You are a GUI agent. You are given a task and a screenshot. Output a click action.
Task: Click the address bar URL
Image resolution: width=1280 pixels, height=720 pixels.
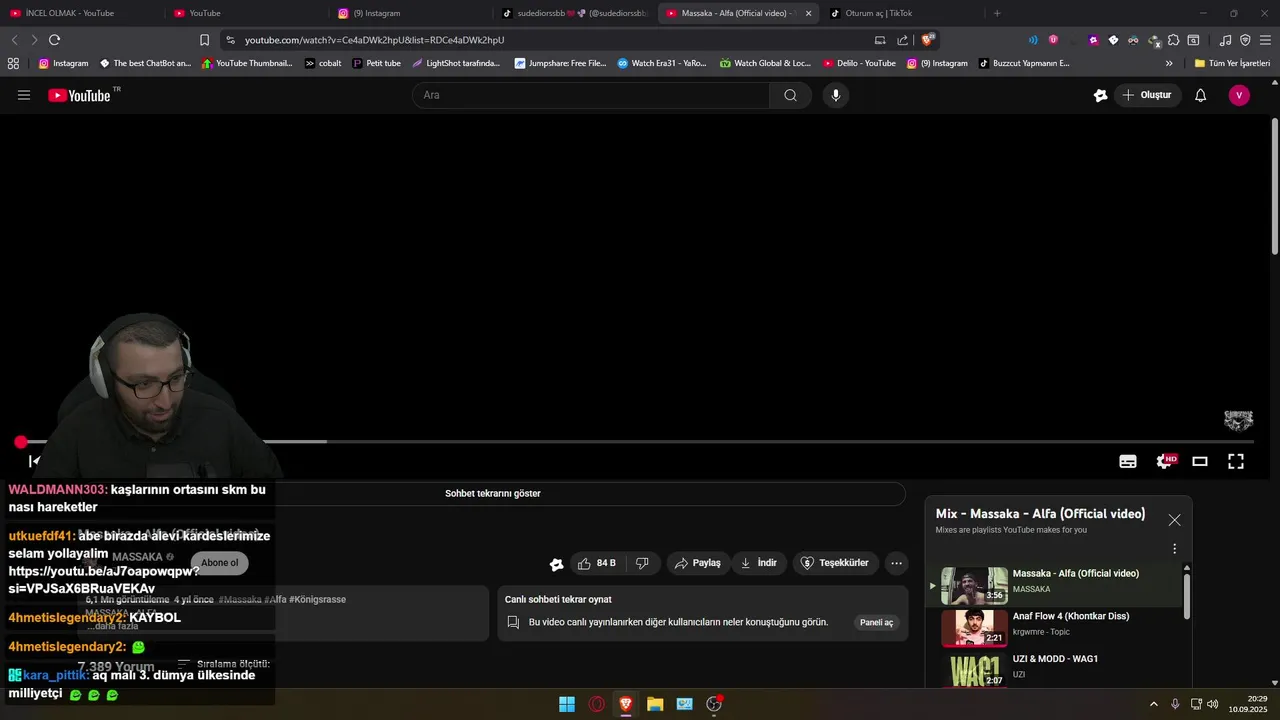pyautogui.click(x=374, y=40)
